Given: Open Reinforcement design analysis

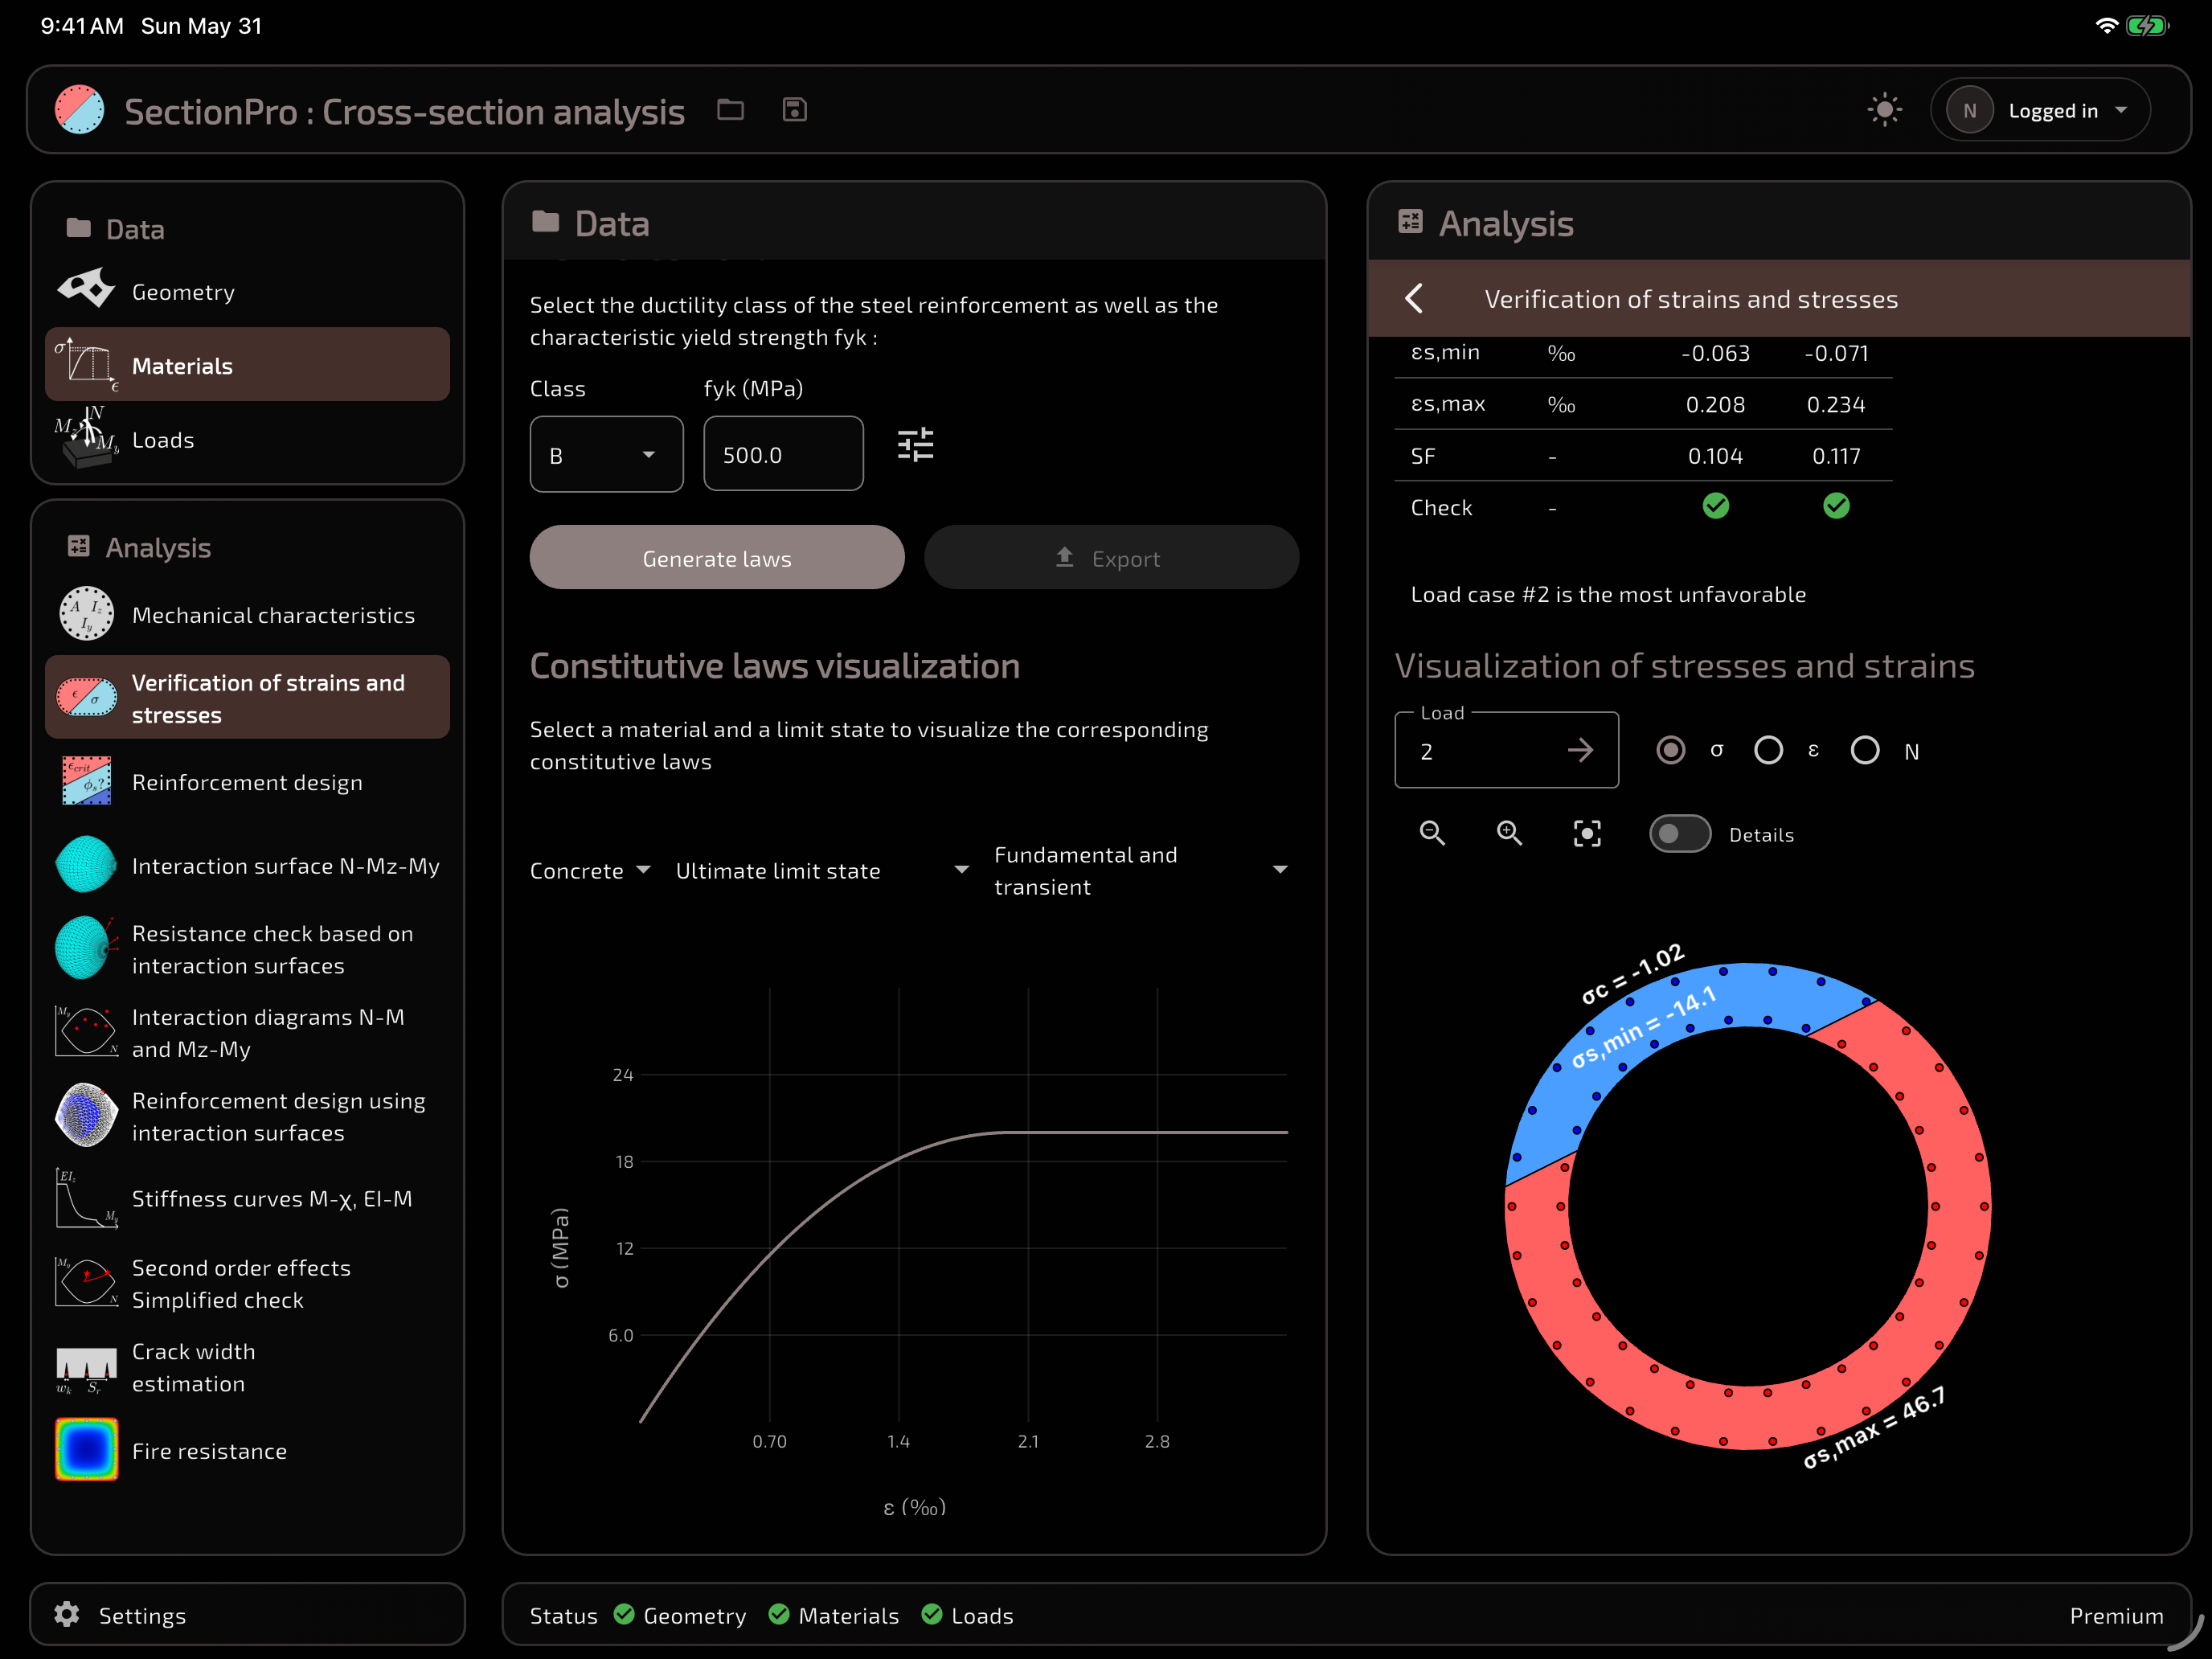Looking at the screenshot, I should (x=247, y=782).
